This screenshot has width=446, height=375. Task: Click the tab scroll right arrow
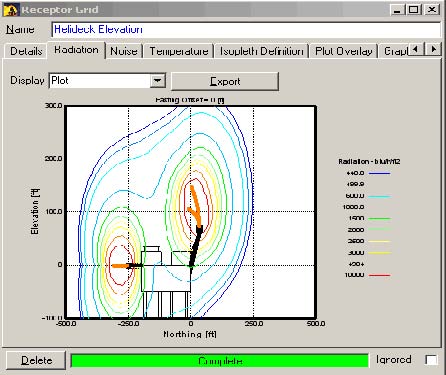(433, 49)
